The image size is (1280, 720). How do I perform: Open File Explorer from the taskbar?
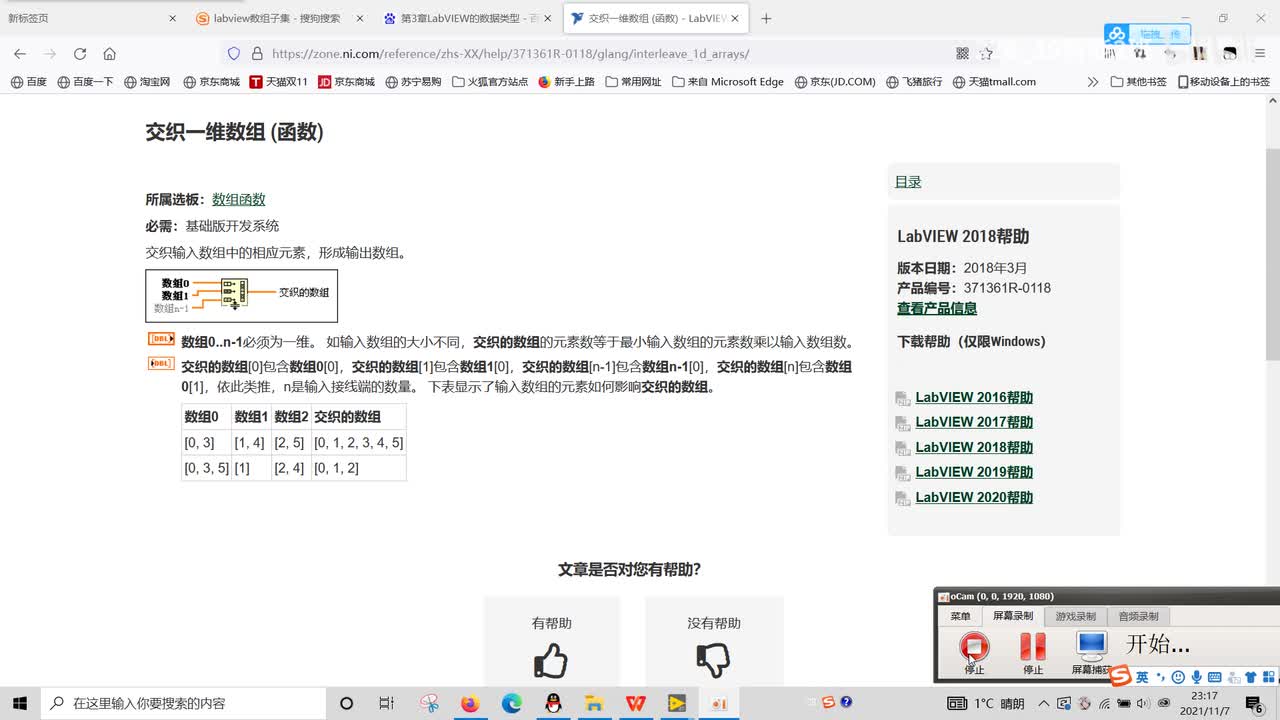click(x=594, y=703)
